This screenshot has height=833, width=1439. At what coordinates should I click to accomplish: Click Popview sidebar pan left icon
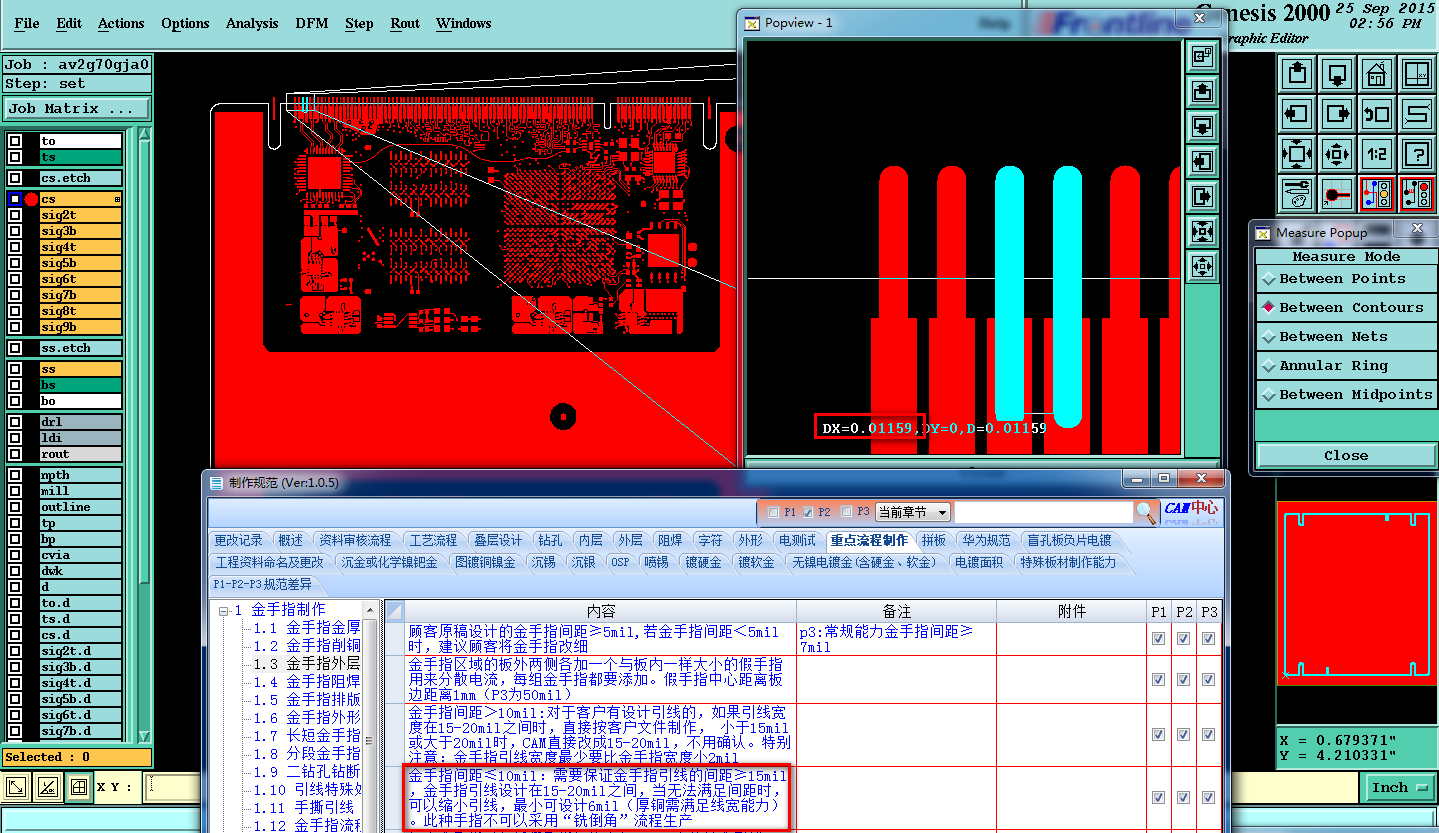[x=1202, y=161]
